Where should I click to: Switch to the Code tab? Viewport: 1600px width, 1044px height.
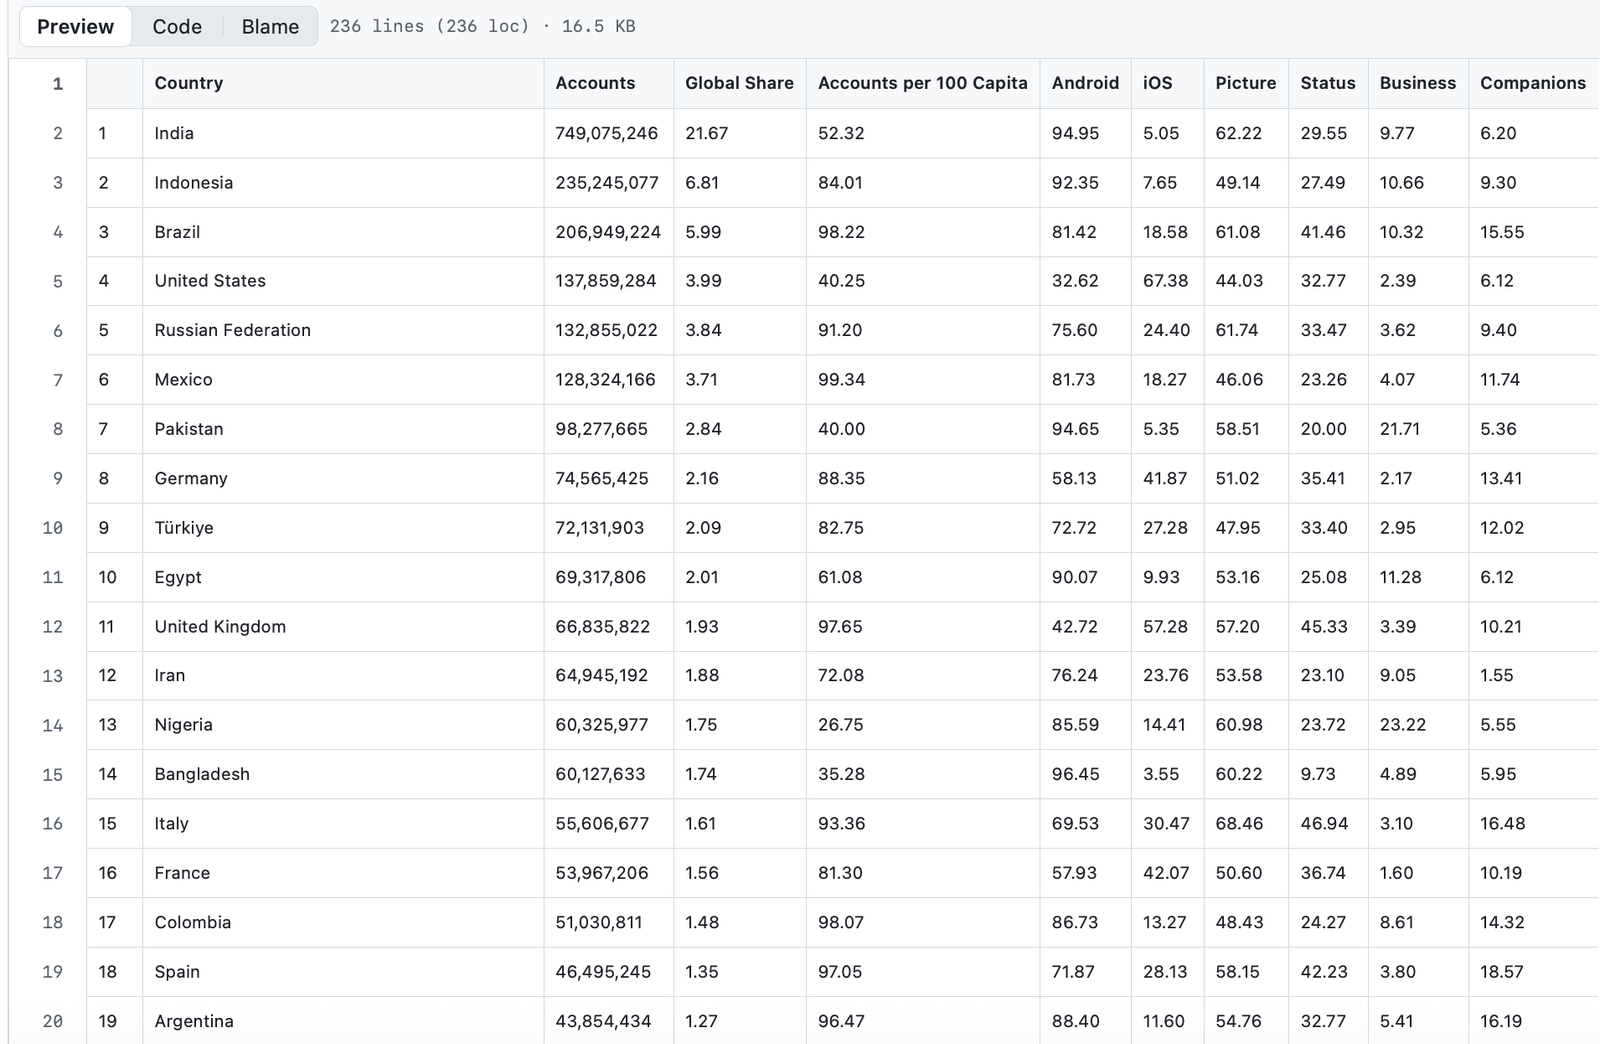177,26
